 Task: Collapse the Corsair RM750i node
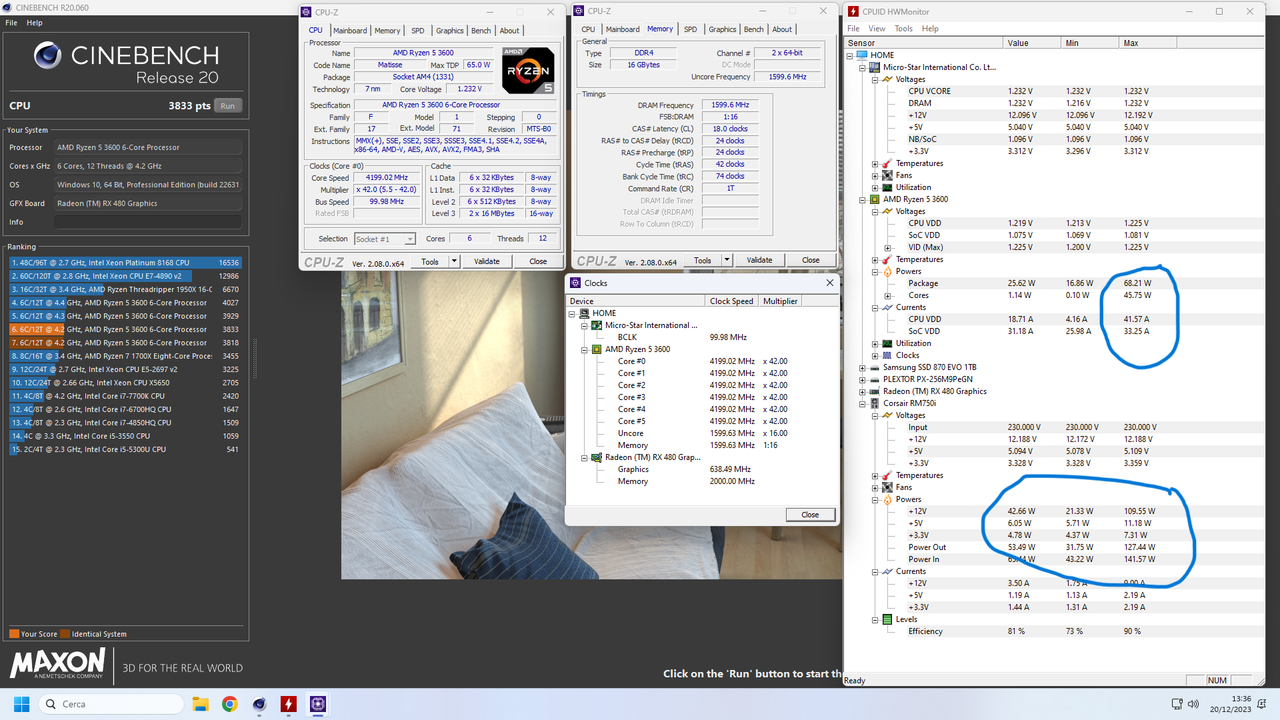863,403
